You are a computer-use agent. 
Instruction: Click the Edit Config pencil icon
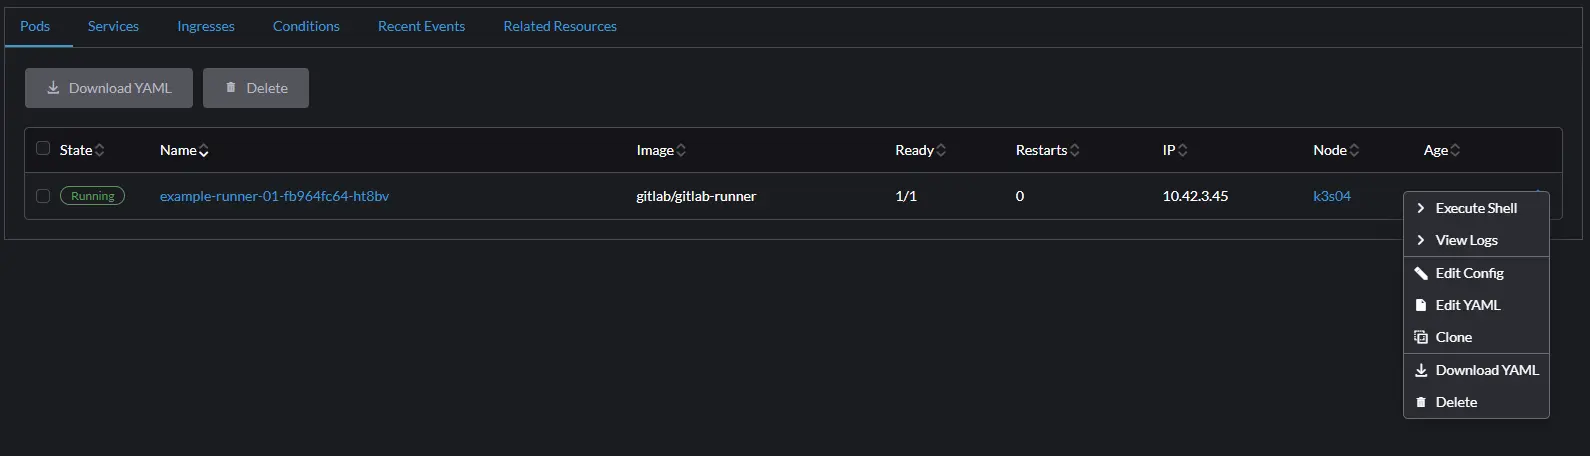[x=1420, y=273]
